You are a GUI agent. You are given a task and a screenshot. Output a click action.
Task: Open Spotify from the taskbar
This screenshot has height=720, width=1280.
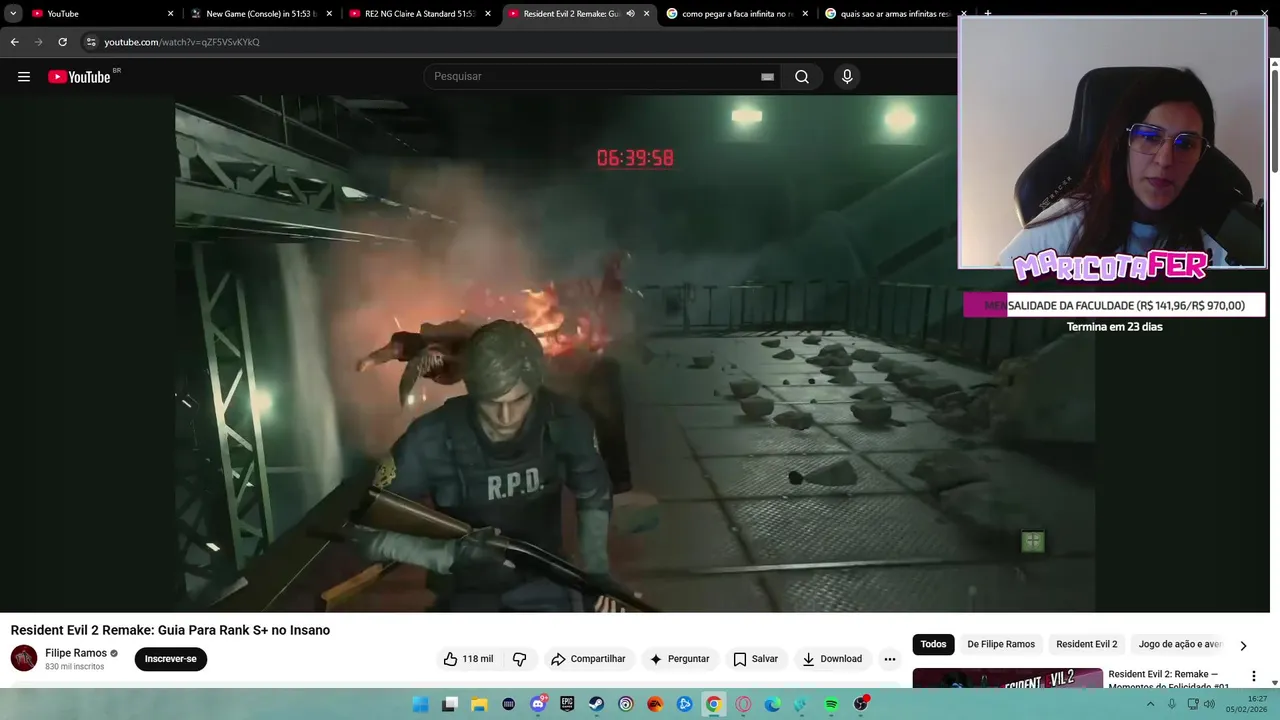point(831,704)
